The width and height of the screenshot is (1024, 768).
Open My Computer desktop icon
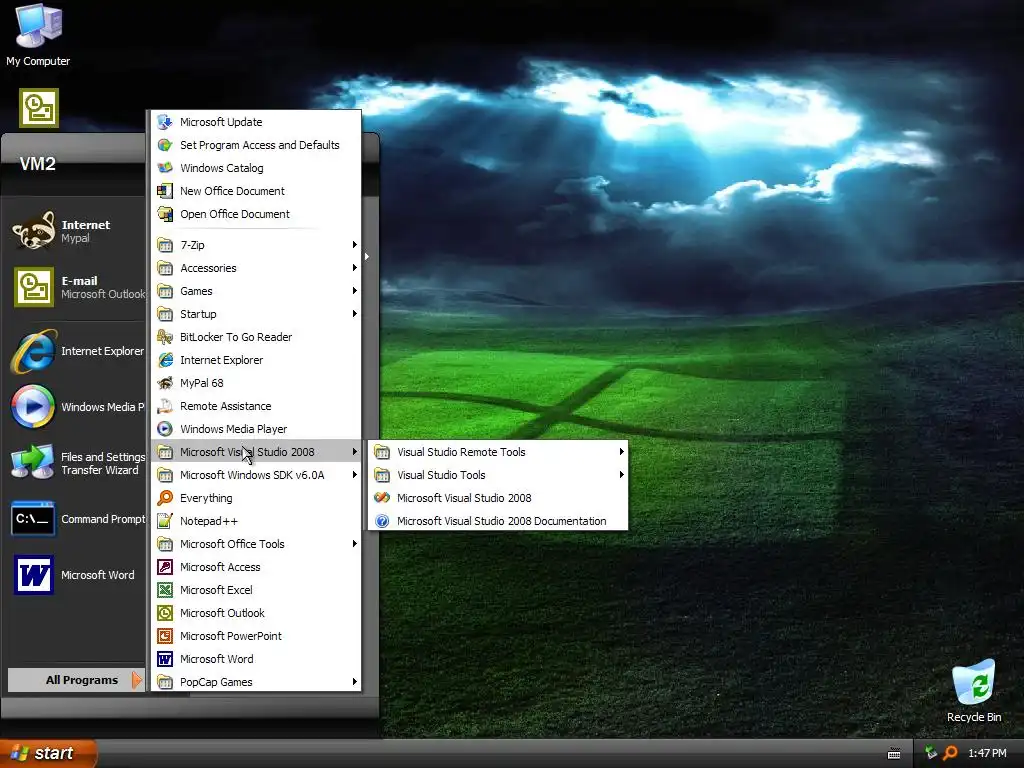[x=39, y=26]
